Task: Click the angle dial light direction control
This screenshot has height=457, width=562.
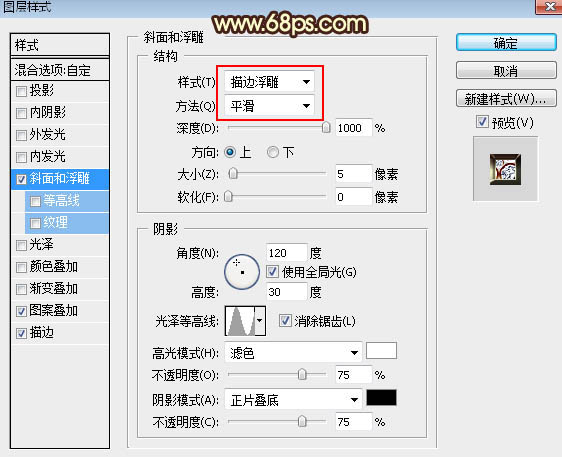Action: point(242,272)
